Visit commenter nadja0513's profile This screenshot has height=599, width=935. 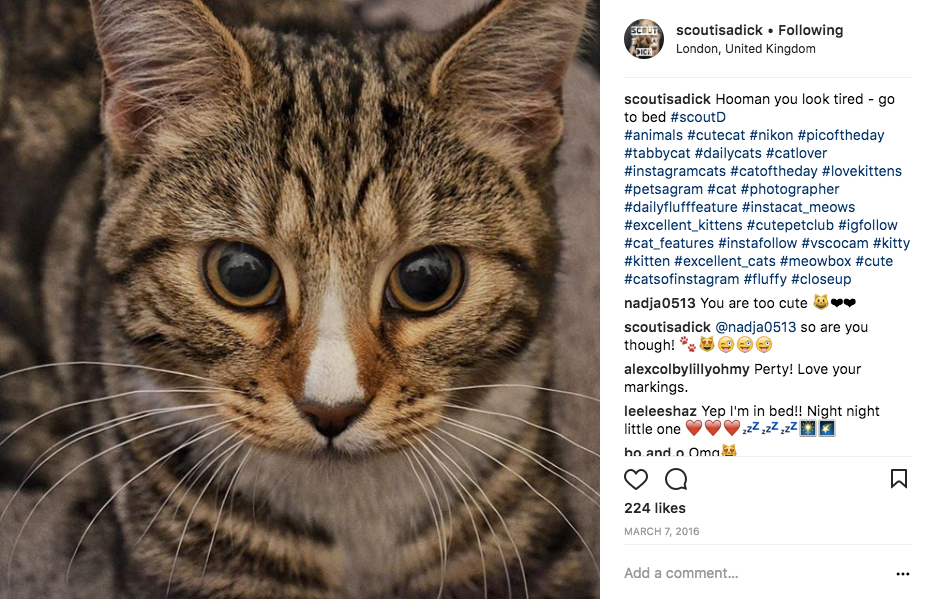tap(660, 303)
